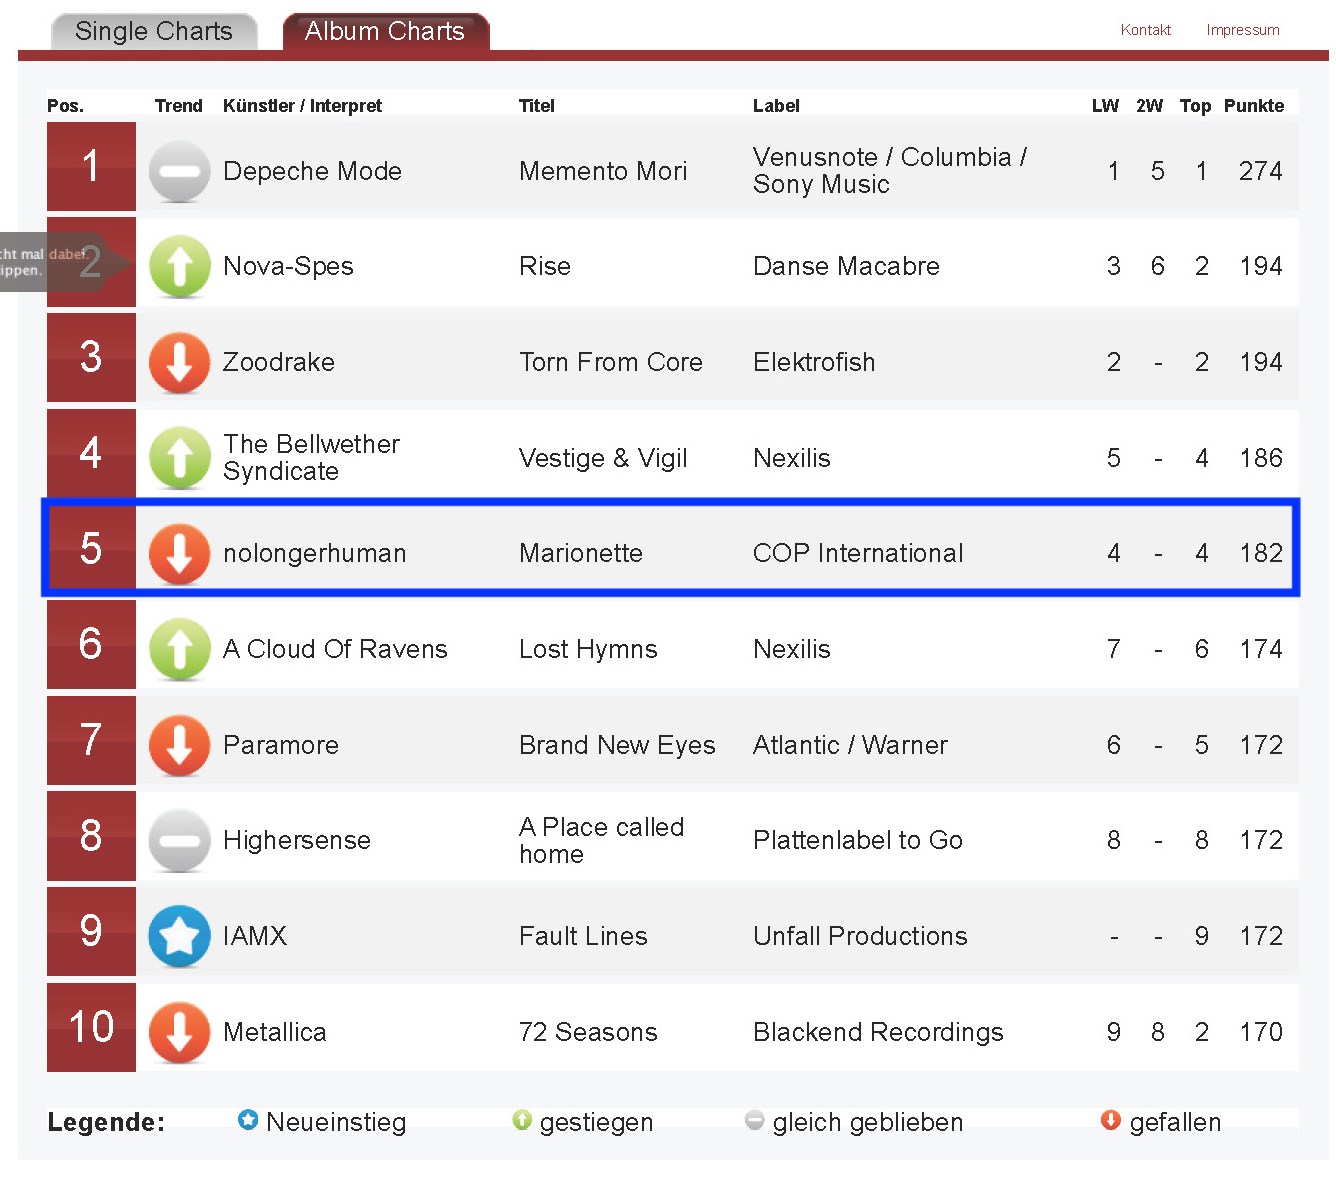Click the blue star icon beside IAMX
The height and width of the screenshot is (1200, 1336).
click(x=179, y=936)
